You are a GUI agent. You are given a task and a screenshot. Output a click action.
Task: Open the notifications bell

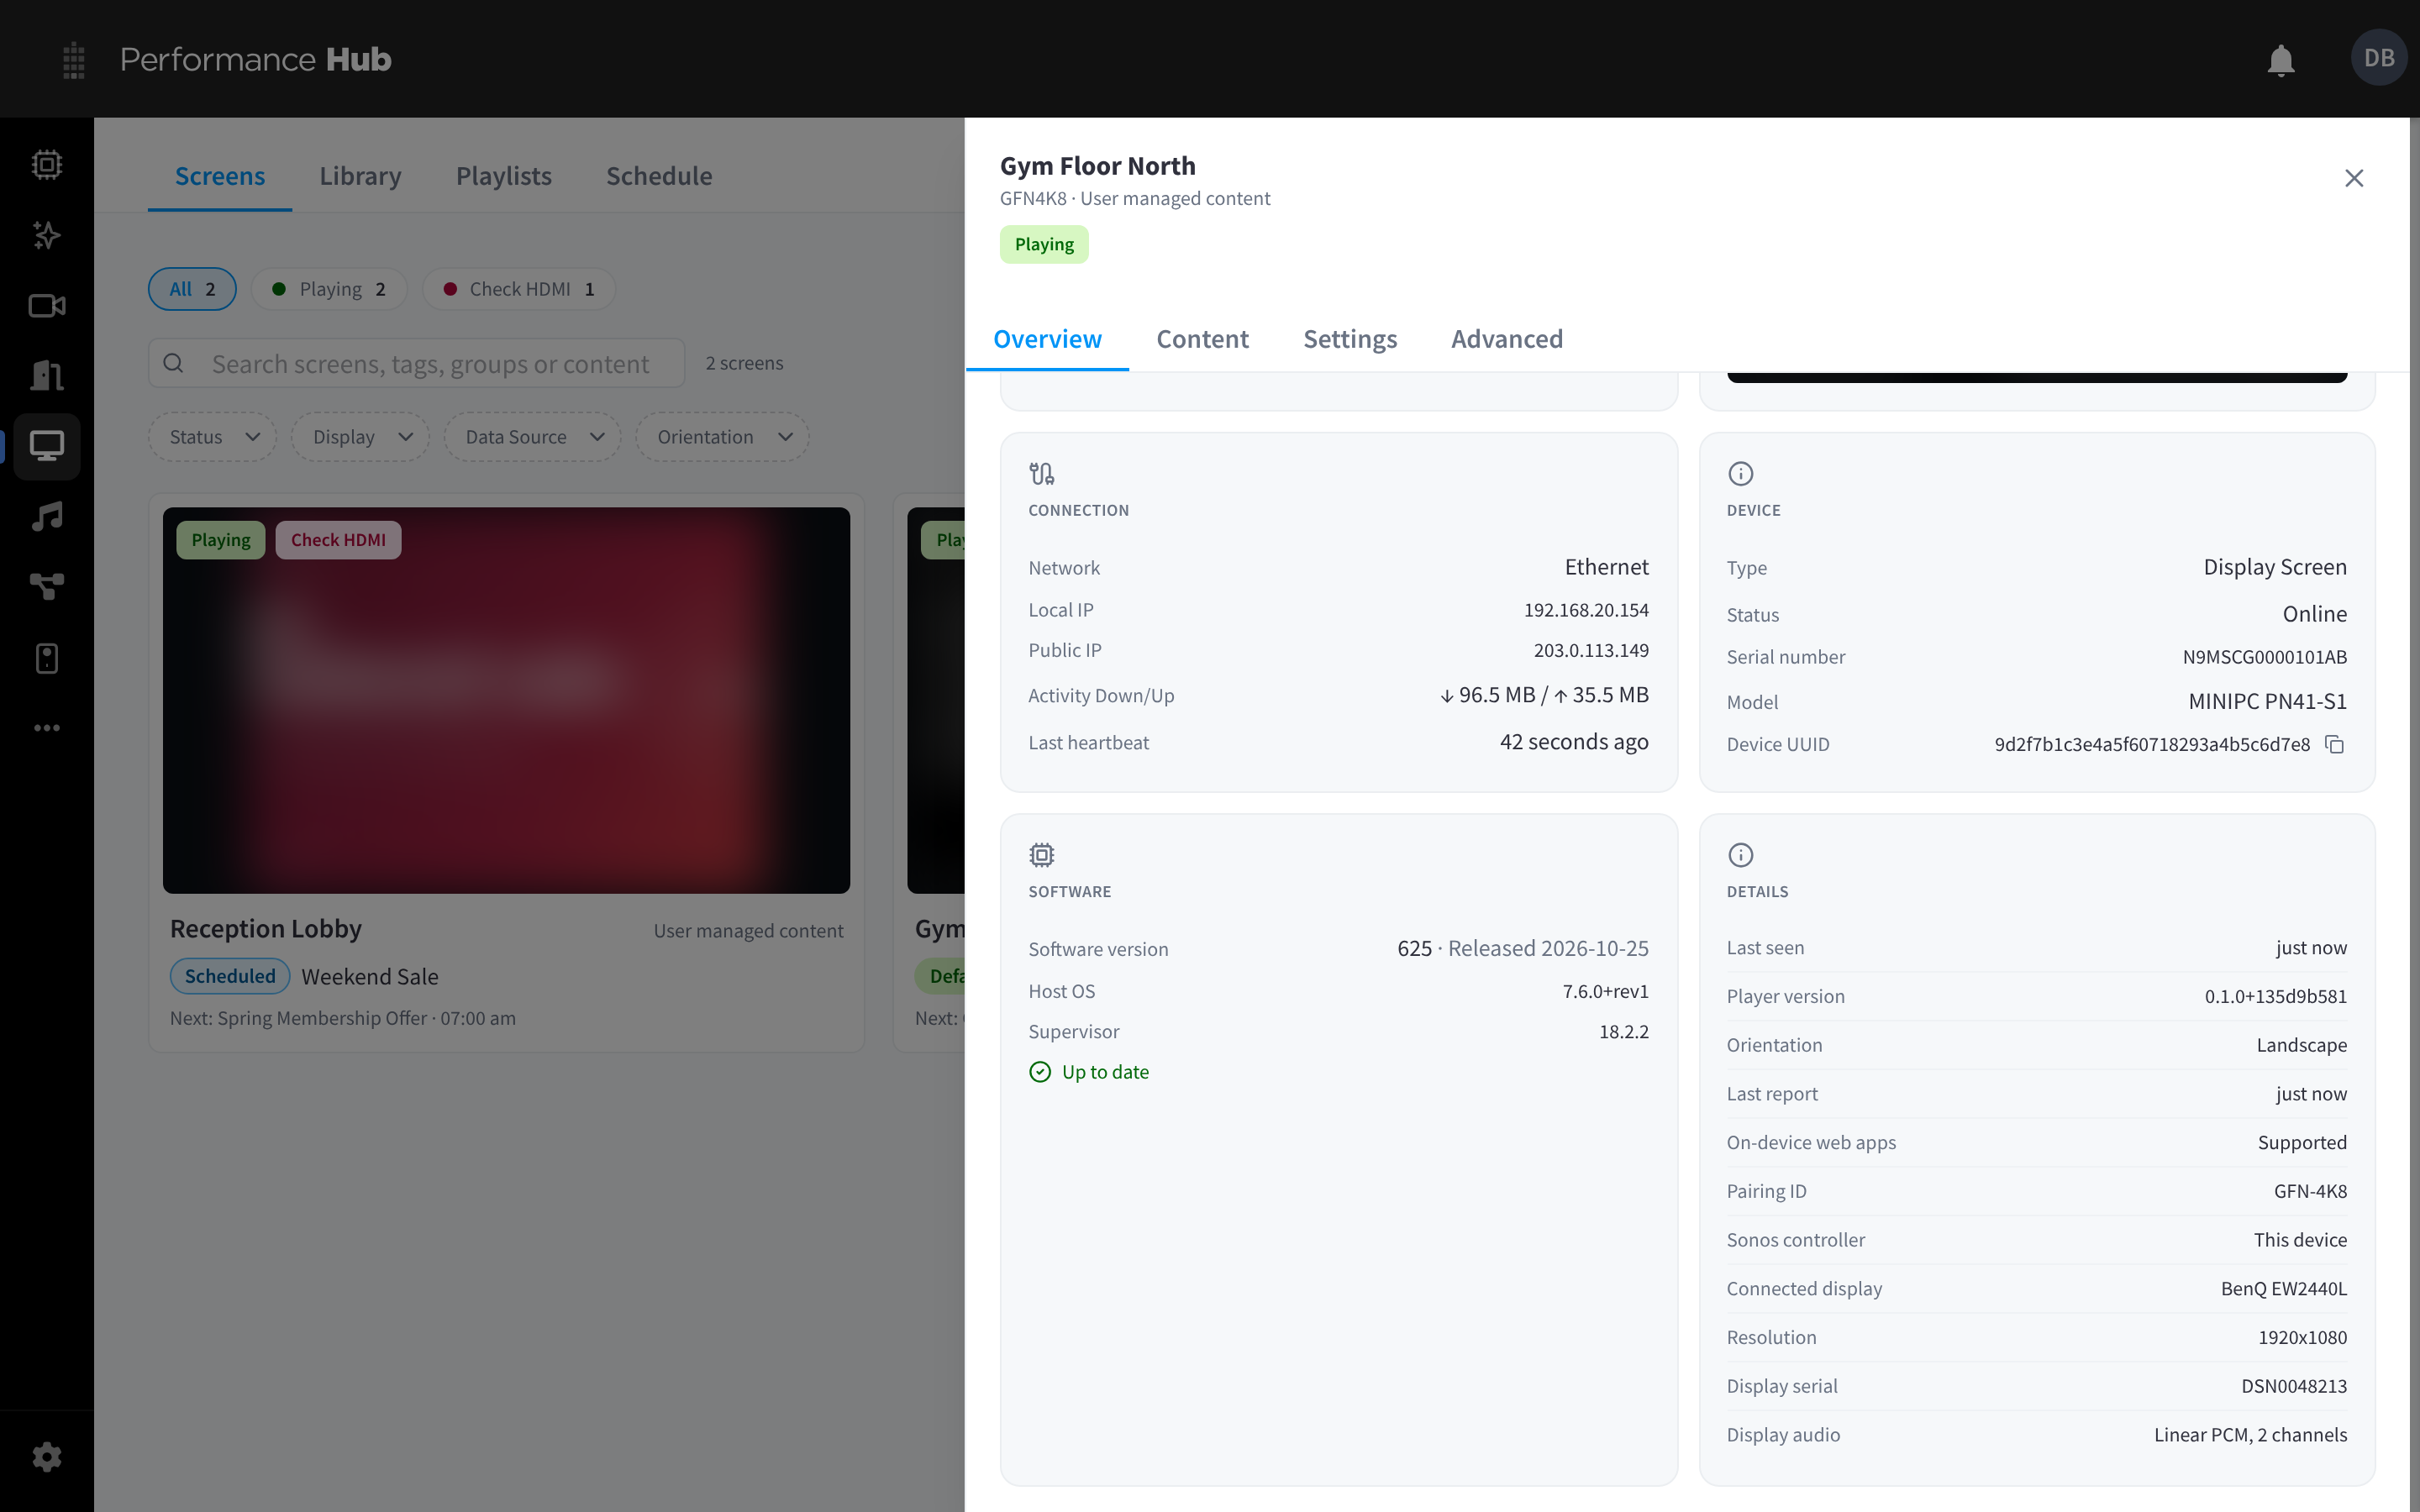2280,60
